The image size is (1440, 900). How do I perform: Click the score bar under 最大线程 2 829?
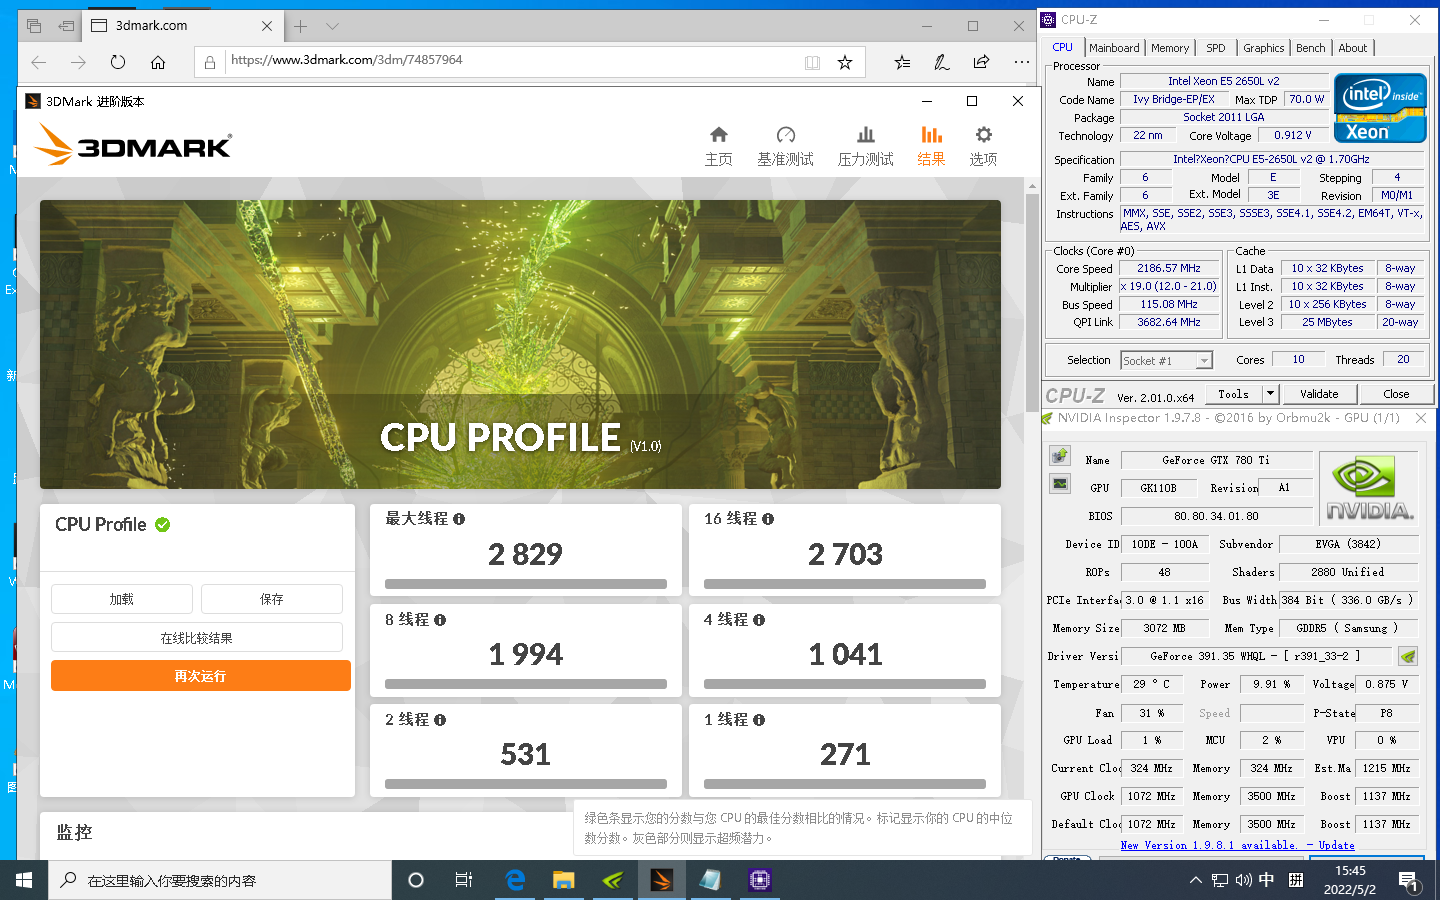pos(526,584)
